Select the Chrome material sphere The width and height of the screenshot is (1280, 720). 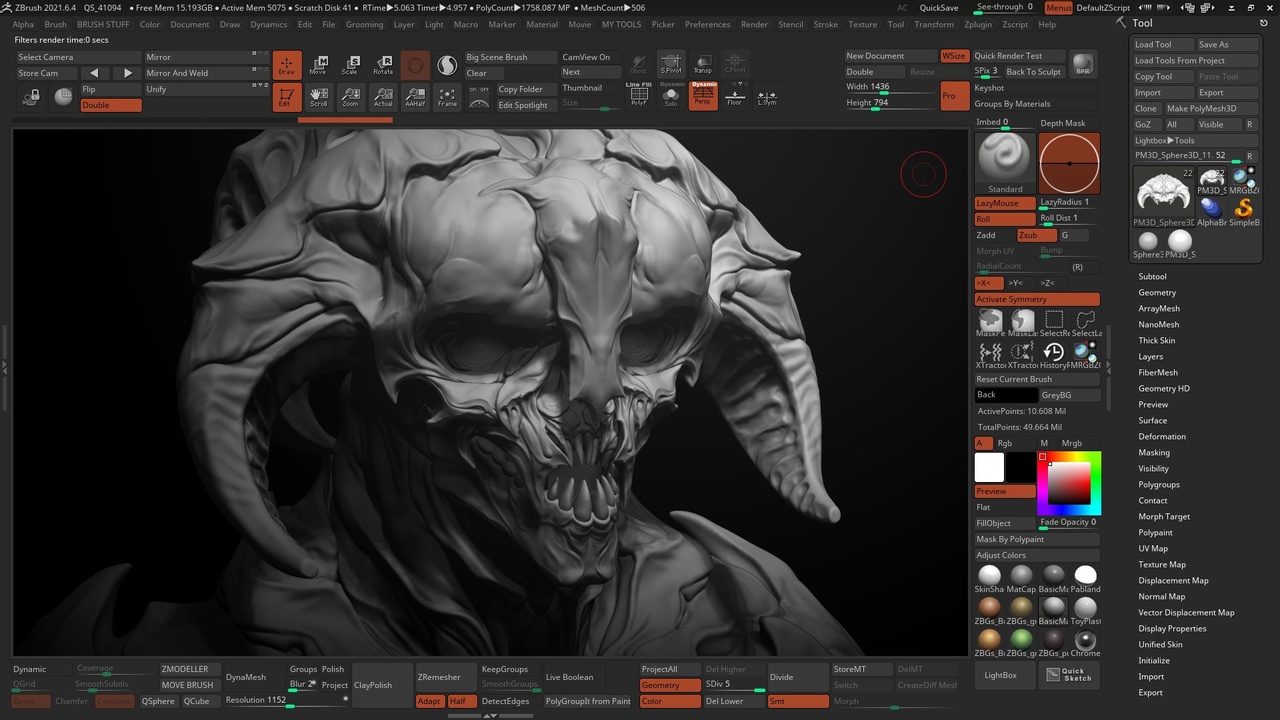click(x=1085, y=641)
